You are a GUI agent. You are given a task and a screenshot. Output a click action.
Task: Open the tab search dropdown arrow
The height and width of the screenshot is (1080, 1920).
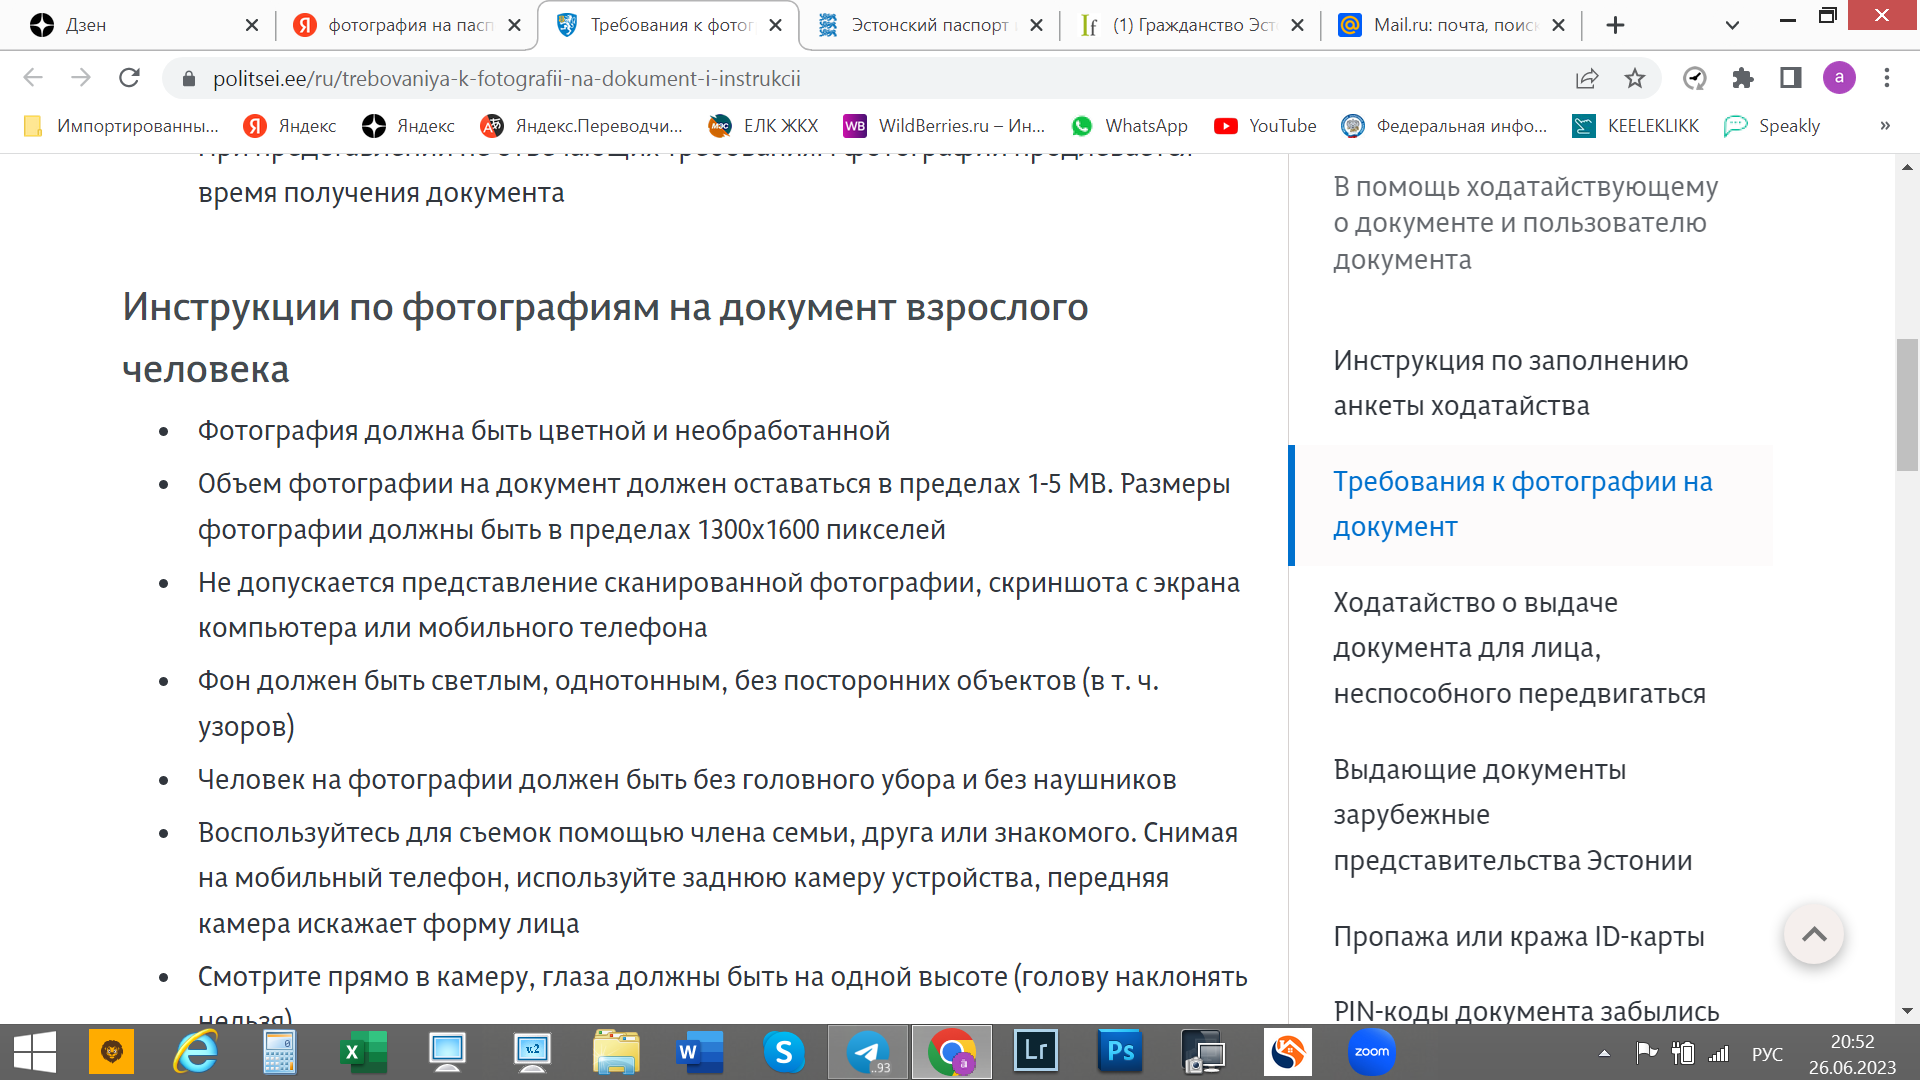click(x=1733, y=25)
